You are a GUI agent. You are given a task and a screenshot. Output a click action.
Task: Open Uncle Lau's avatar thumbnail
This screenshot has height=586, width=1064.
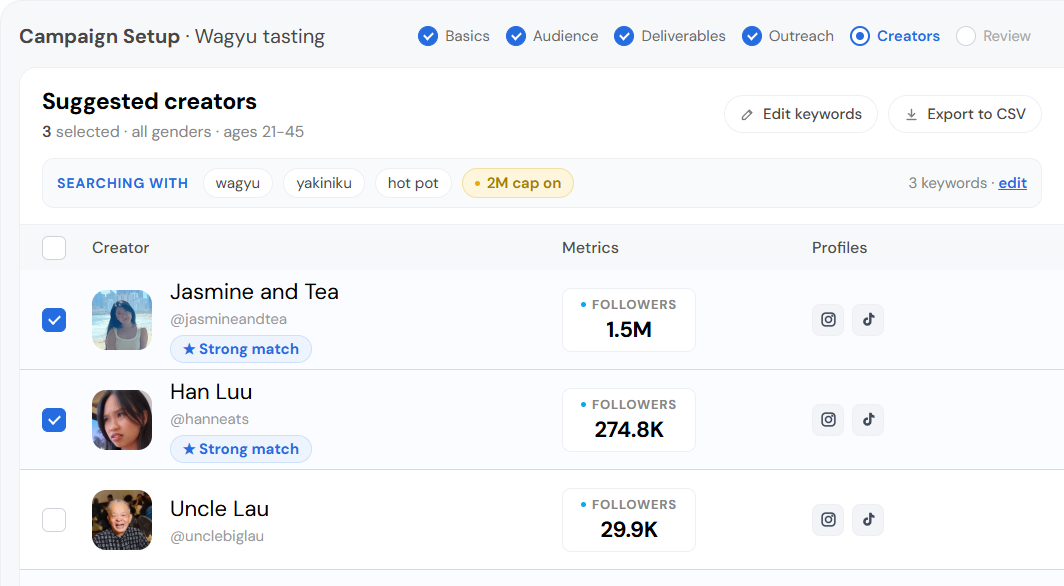tap(122, 520)
